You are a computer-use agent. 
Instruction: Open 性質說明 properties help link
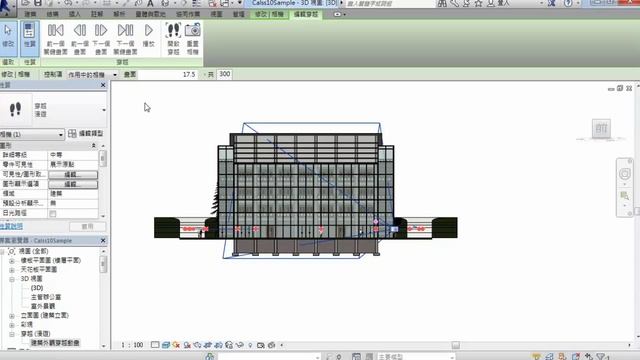point(11,227)
